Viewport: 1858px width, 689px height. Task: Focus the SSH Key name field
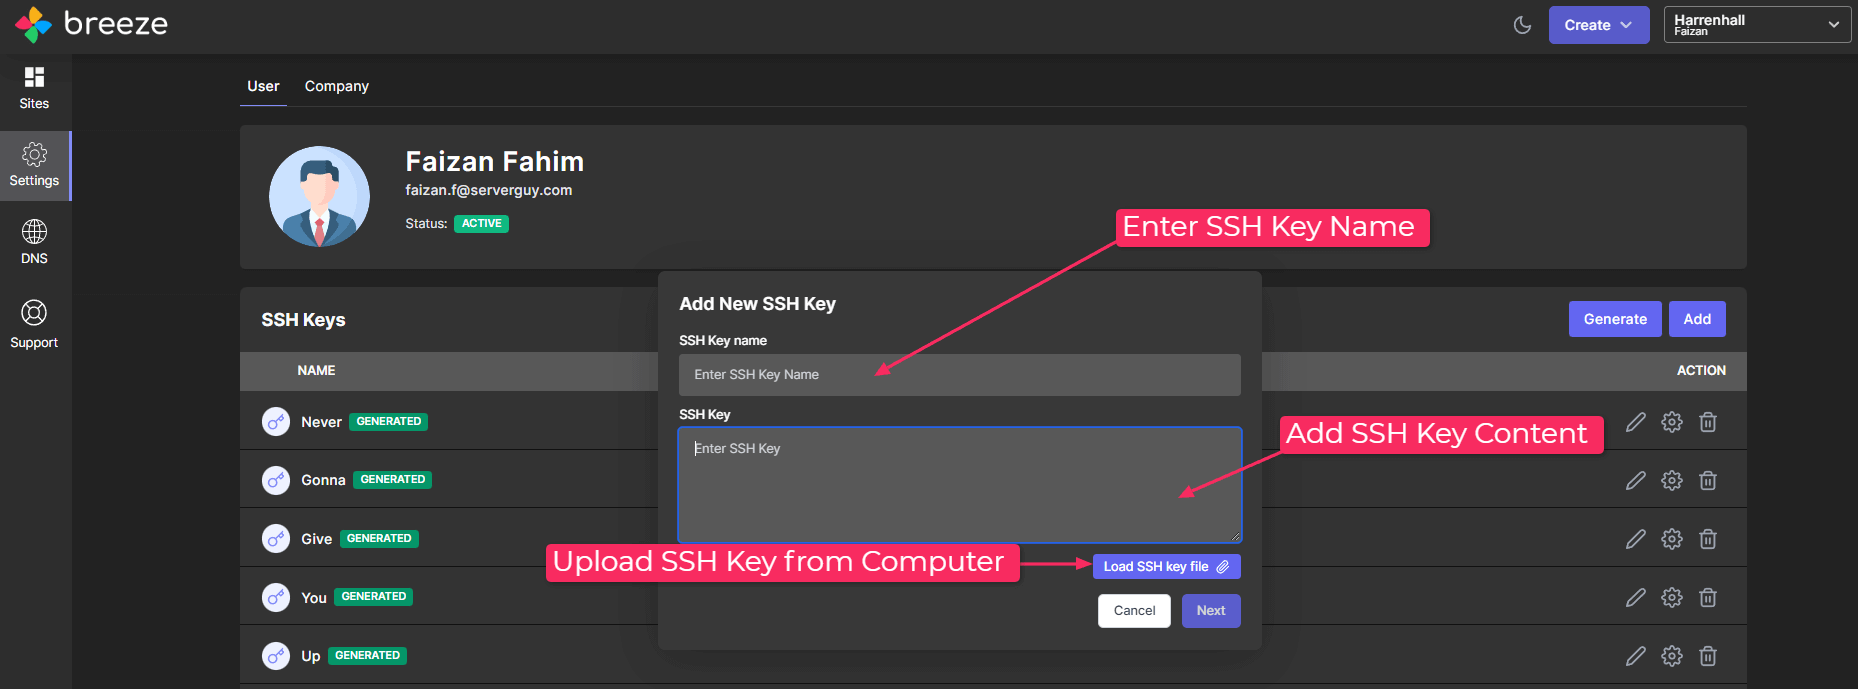coord(959,374)
